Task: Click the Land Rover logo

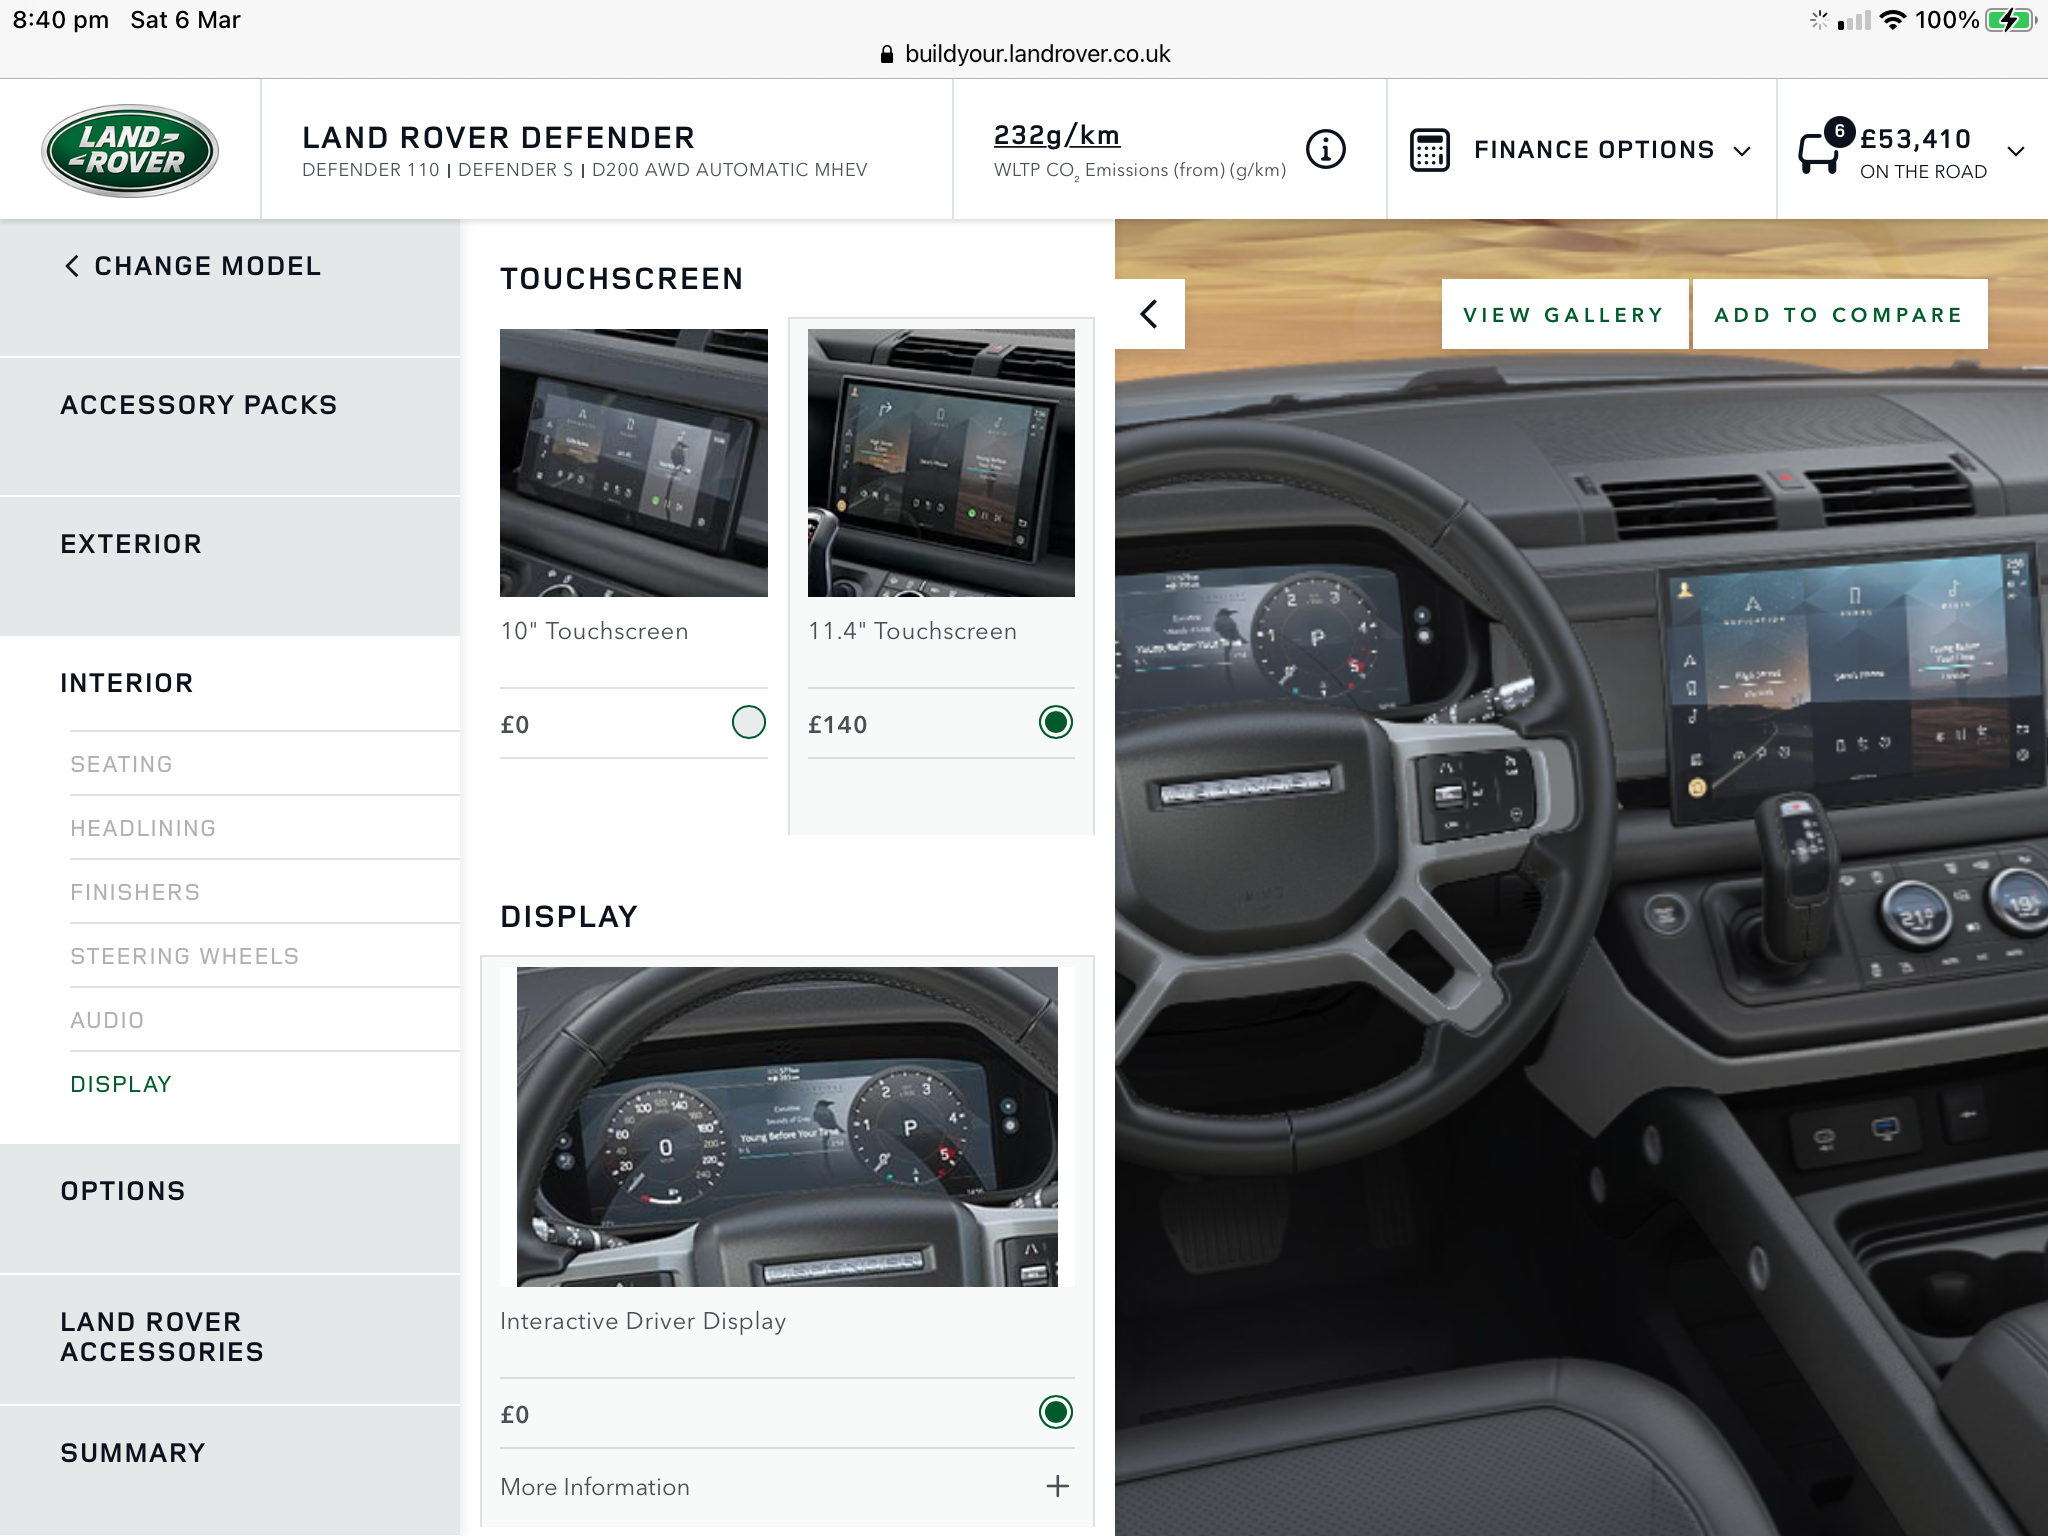Action: coord(130,150)
